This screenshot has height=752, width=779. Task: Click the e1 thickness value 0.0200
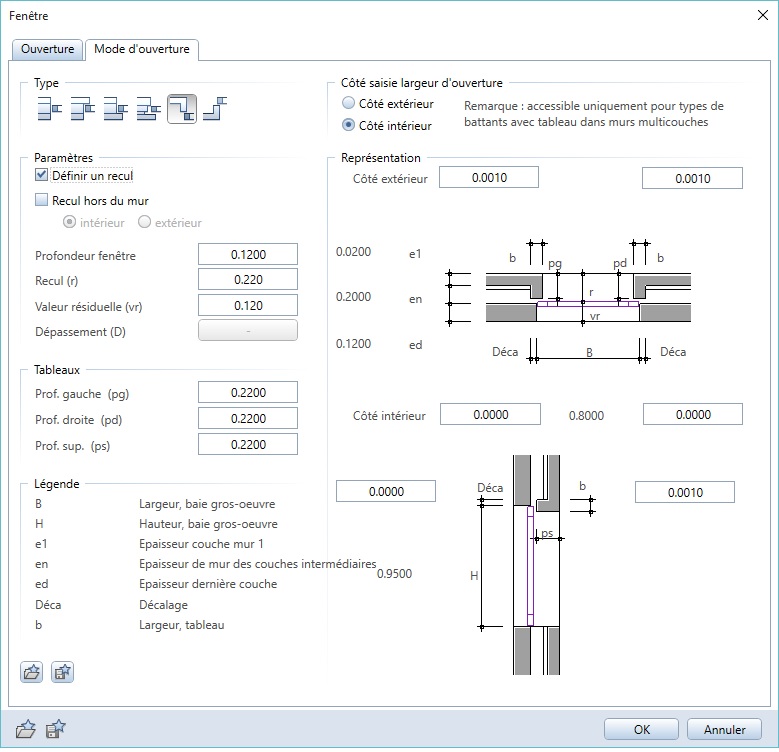[353, 252]
